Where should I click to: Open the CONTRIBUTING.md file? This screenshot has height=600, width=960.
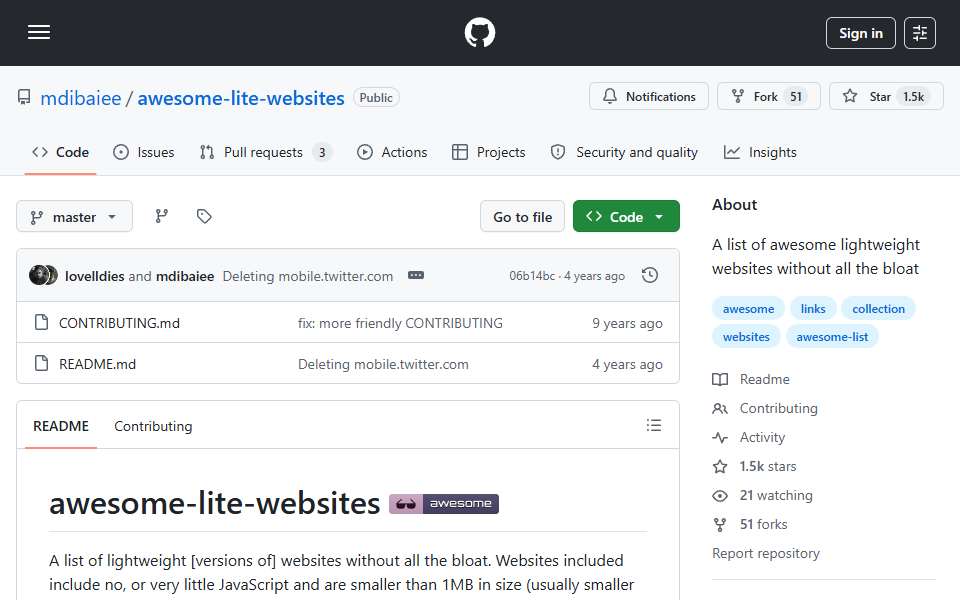coord(119,323)
